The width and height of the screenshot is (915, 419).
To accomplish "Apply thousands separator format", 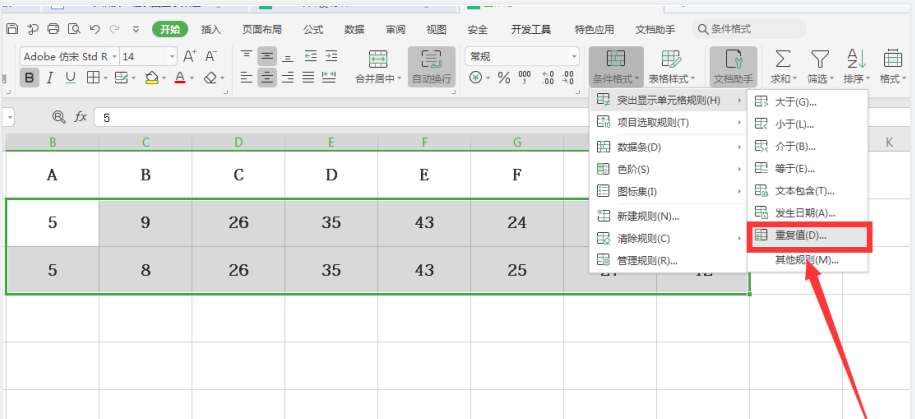I will tap(525, 78).
